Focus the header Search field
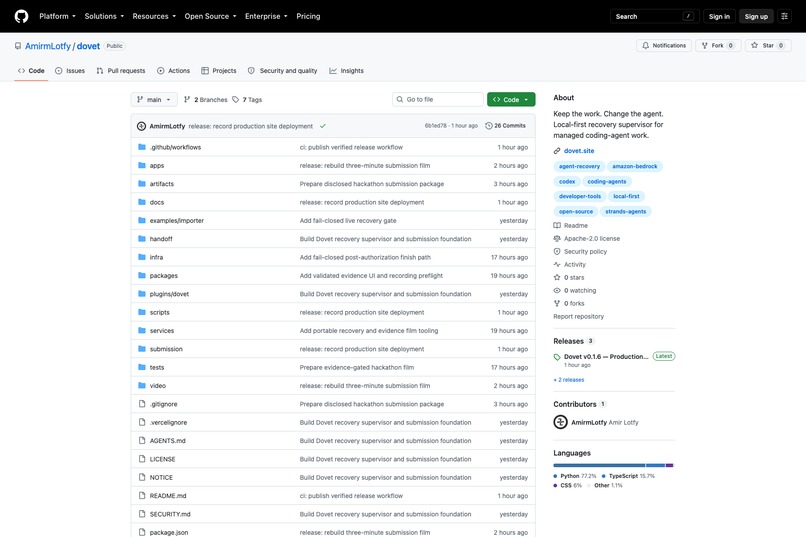Screen dimensions: 806x537 coord(654,16)
